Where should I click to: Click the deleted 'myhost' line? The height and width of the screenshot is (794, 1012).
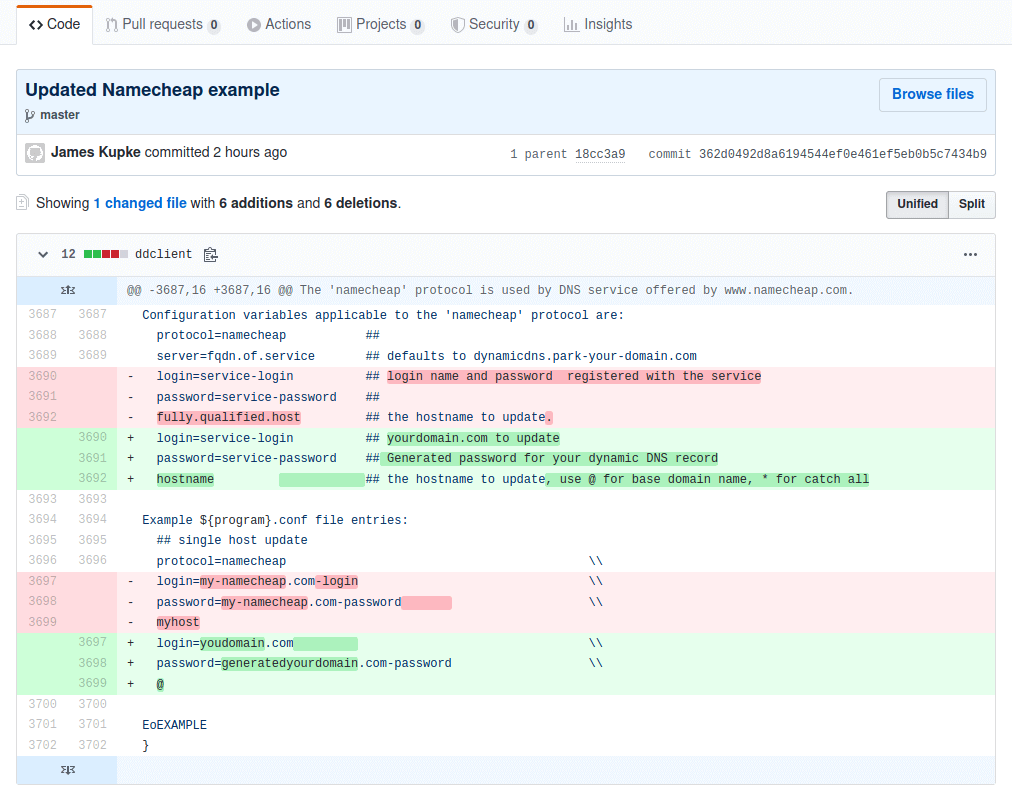pyautogui.click(x=556, y=622)
